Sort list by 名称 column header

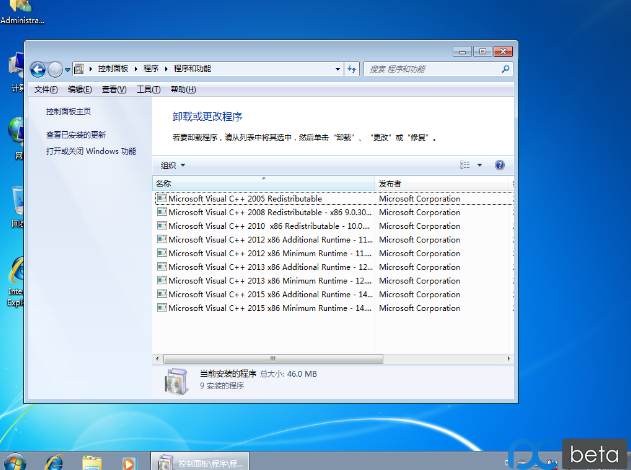click(264, 183)
